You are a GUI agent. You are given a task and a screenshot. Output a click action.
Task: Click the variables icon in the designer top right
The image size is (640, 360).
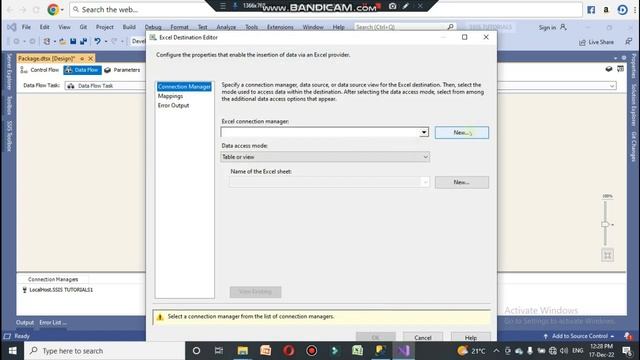click(x=620, y=69)
